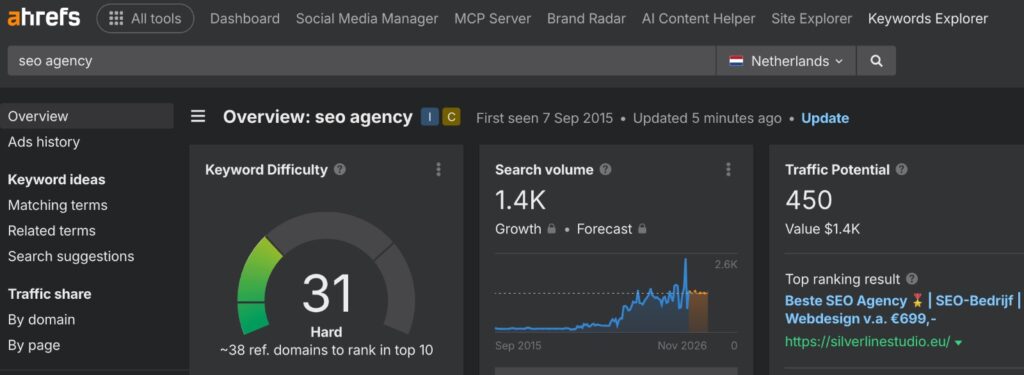The image size is (1024, 375).
Task: Click the yellow 'C' intent badge
Action: tap(451, 118)
